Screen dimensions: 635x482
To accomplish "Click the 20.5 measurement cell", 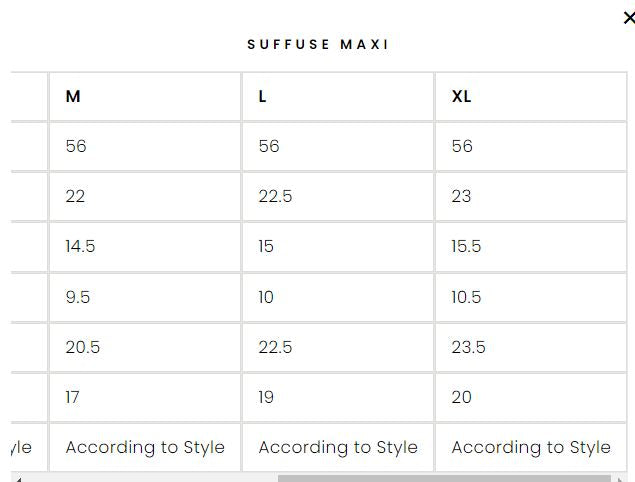I will pyautogui.click(x=82, y=347).
